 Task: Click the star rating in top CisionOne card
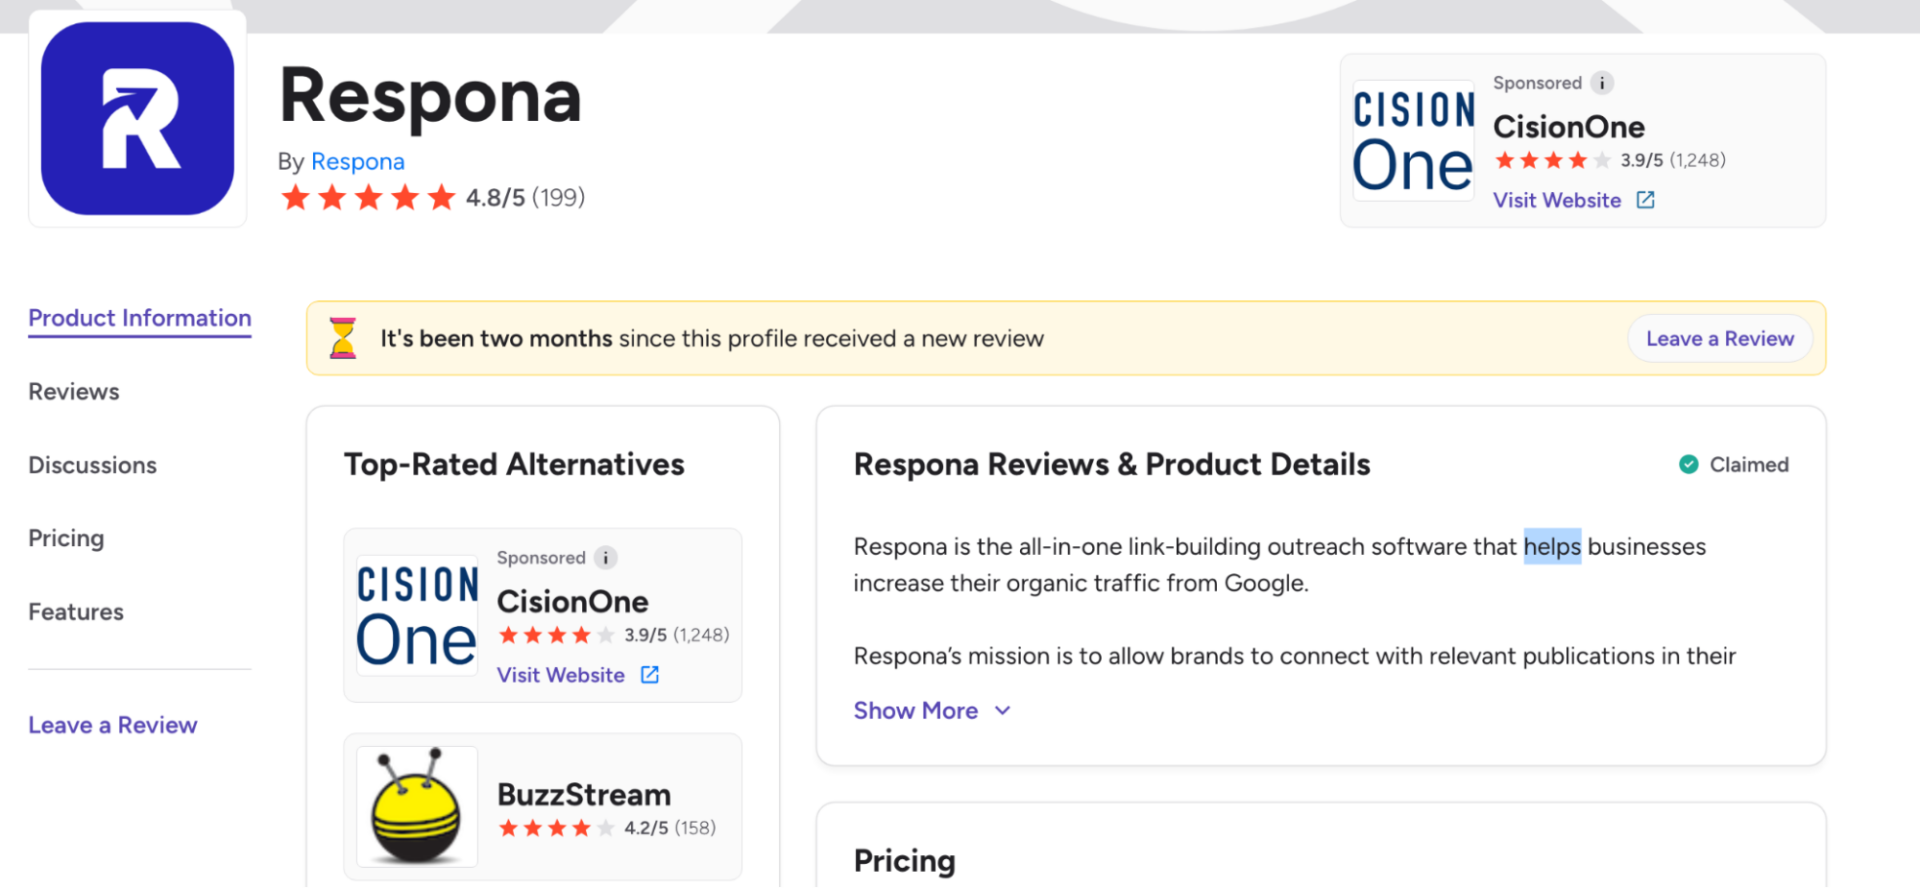point(1553,160)
